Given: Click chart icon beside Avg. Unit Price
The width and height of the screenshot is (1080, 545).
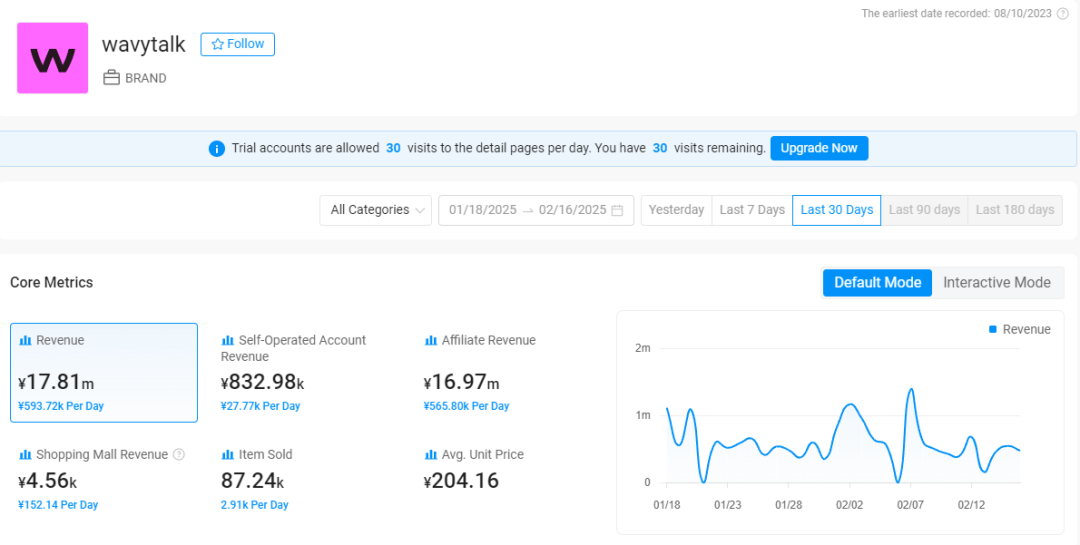Looking at the screenshot, I should coord(430,455).
